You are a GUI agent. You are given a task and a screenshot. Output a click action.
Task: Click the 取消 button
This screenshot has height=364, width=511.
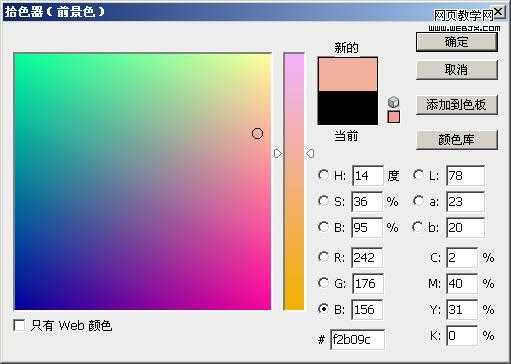coord(457,70)
